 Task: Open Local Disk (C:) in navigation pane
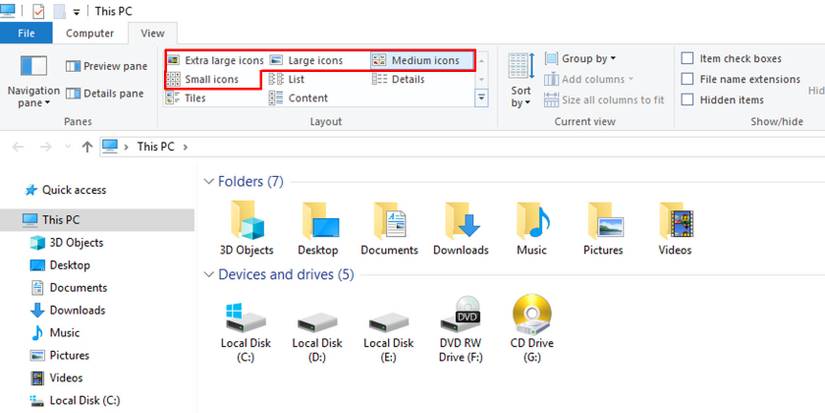click(75, 400)
